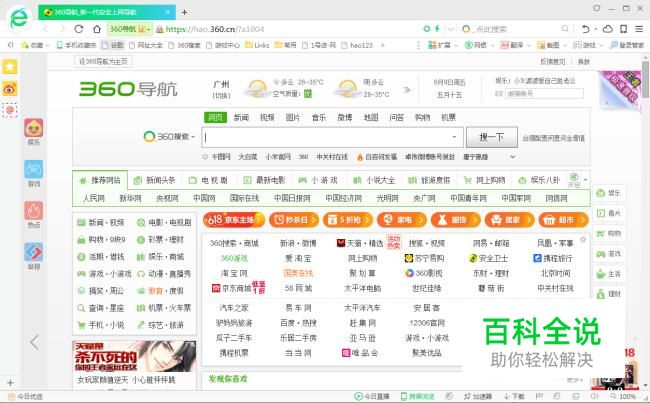This screenshot has width=650, height=403.
Task: Select the 新闻 search tab
Action: click(241, 118)
